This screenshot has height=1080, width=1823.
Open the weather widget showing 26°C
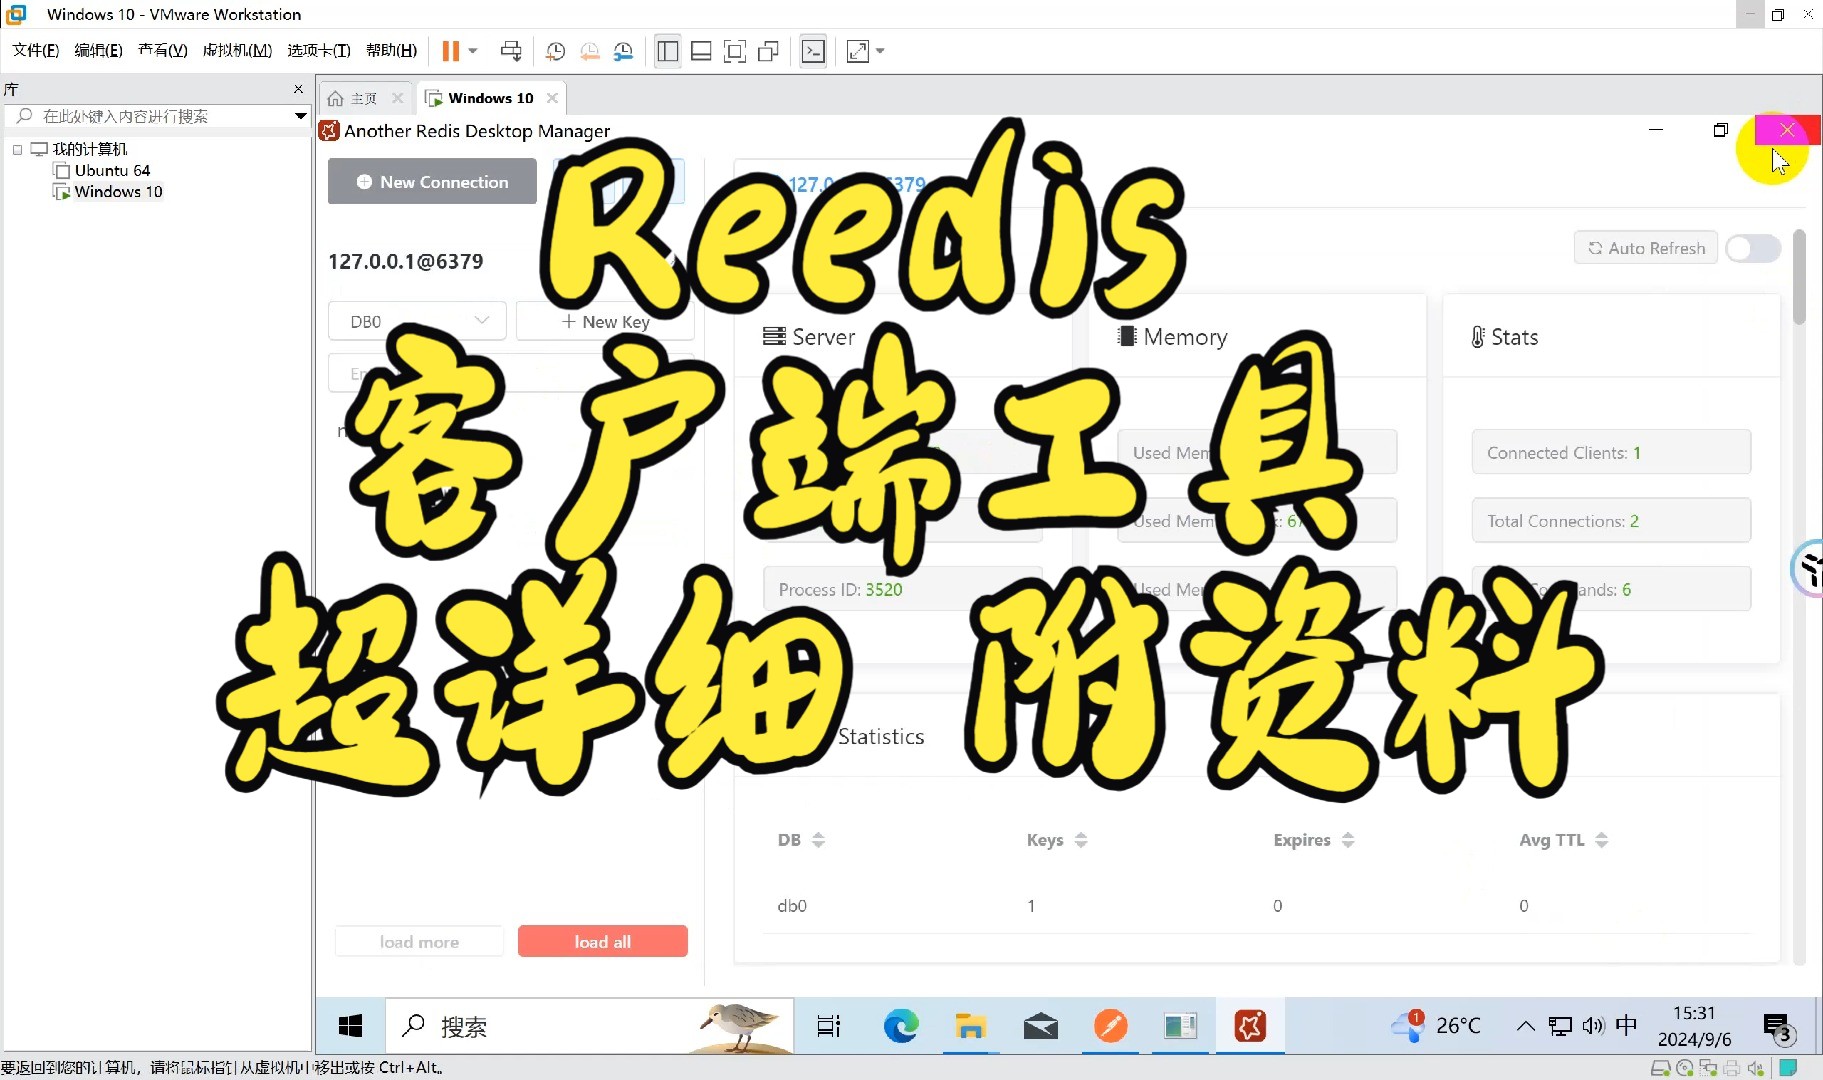coord(1437,1026)
